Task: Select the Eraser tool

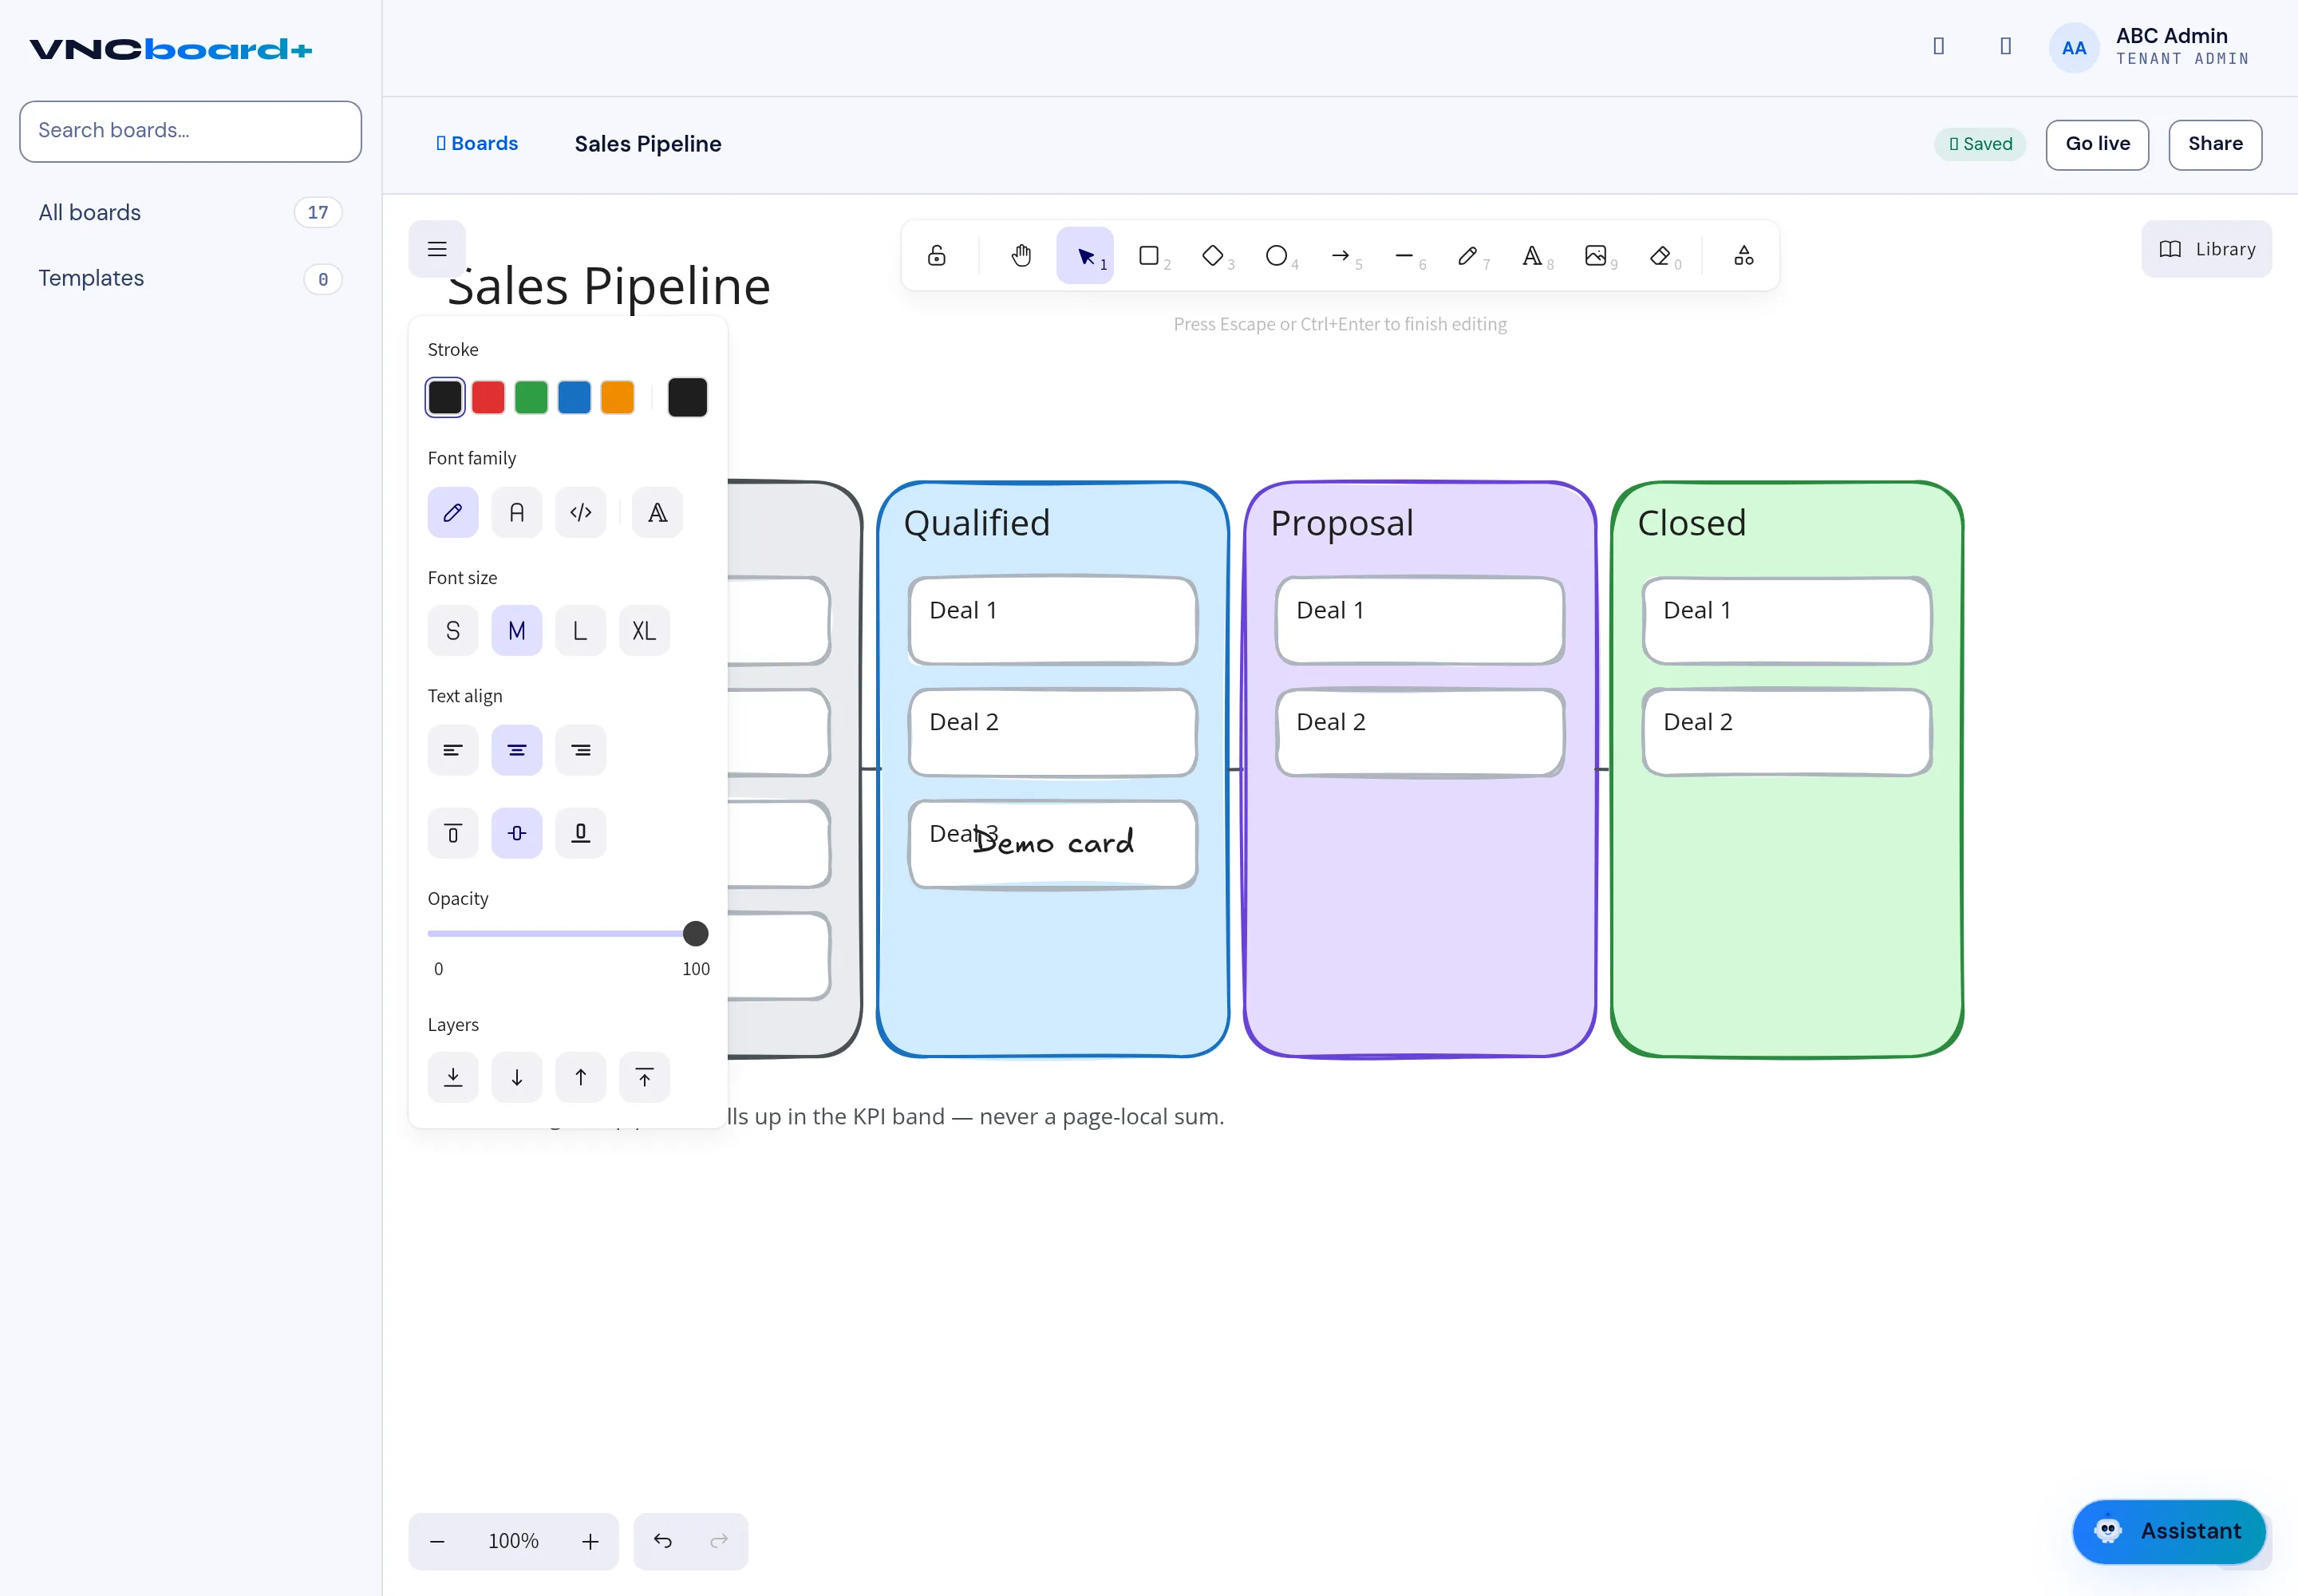Action: [x=1660, y=256]
